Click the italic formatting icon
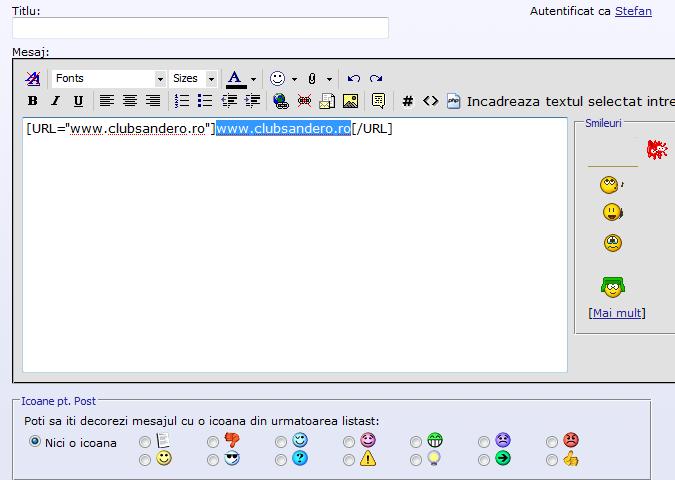 (55, 101)
